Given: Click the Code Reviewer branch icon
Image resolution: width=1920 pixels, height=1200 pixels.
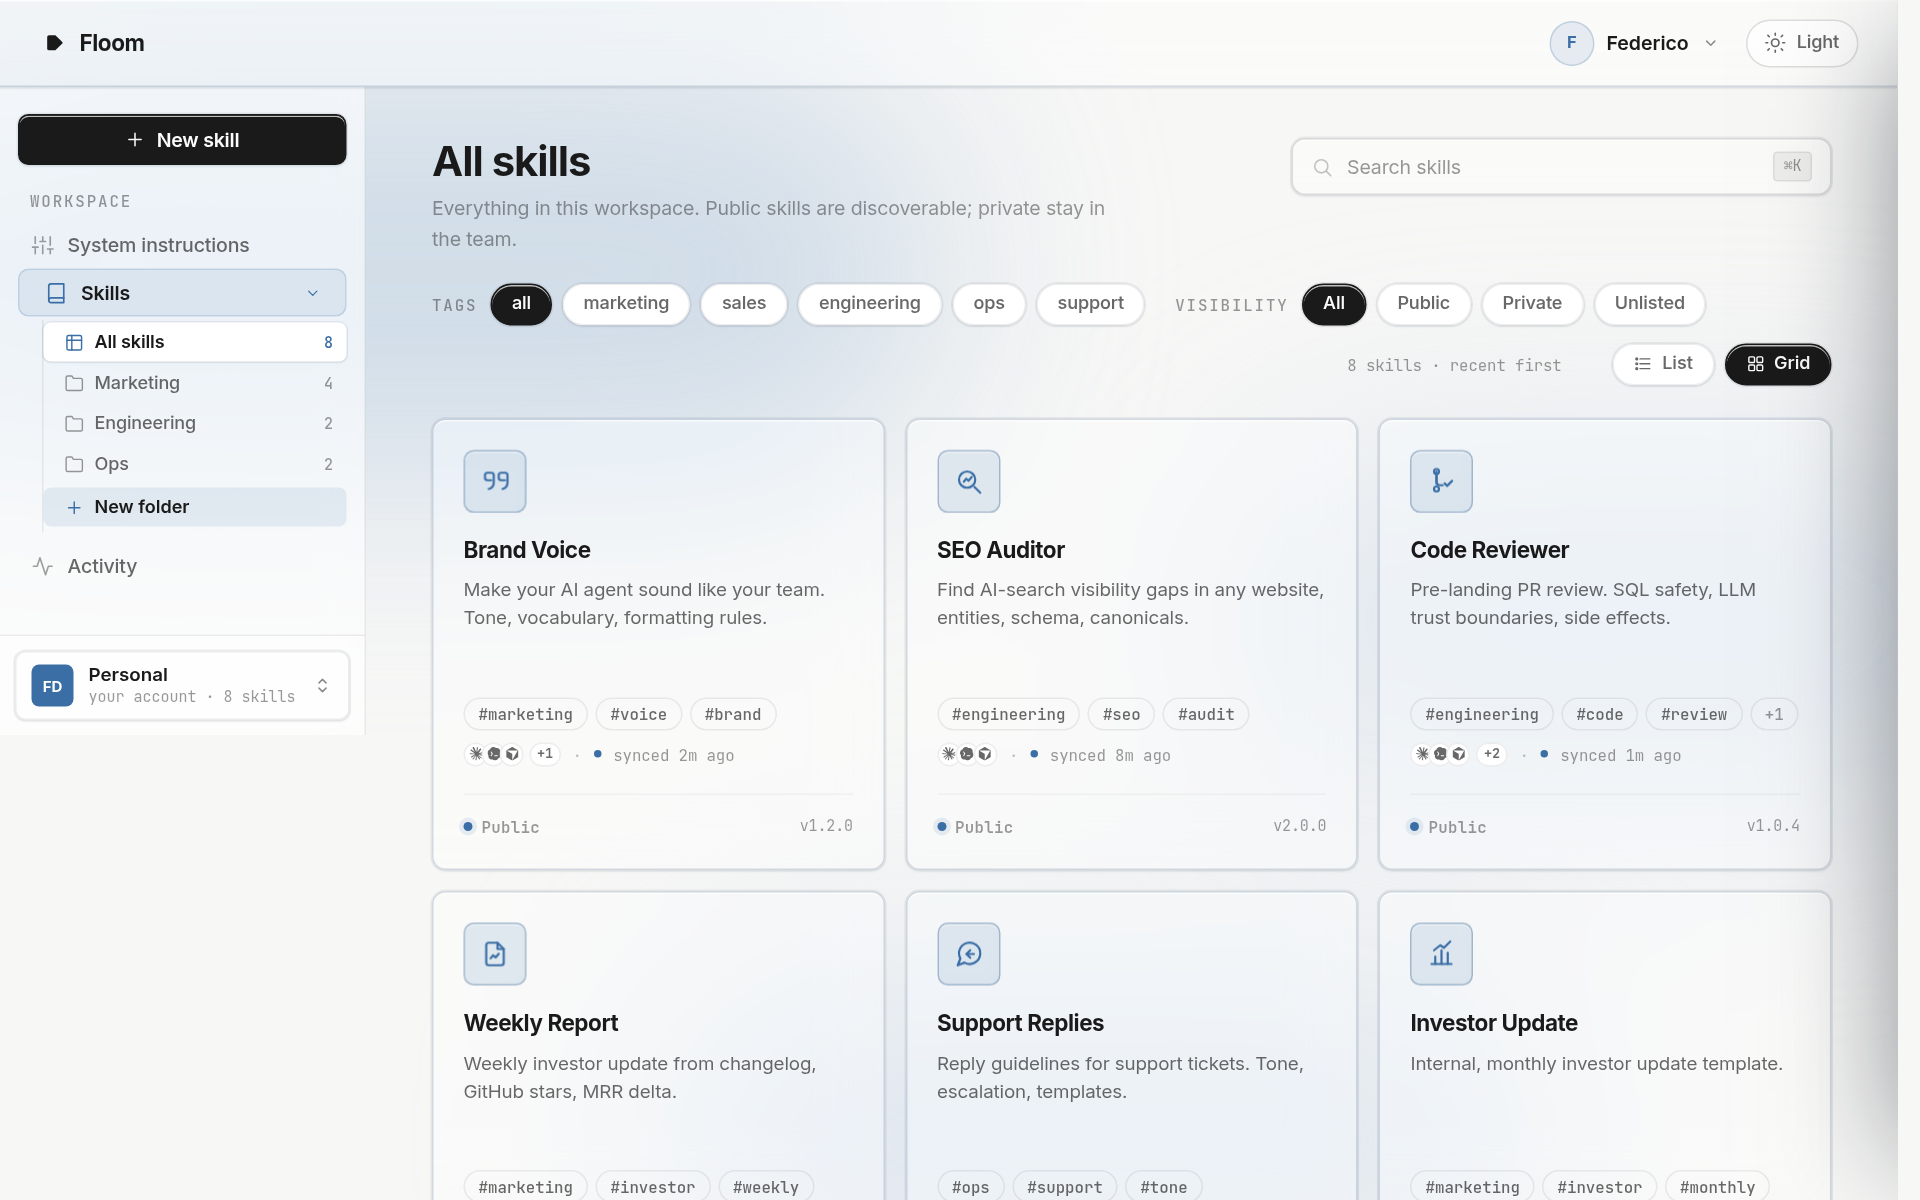Looking at the screenshot, I should coord(1441,481).
